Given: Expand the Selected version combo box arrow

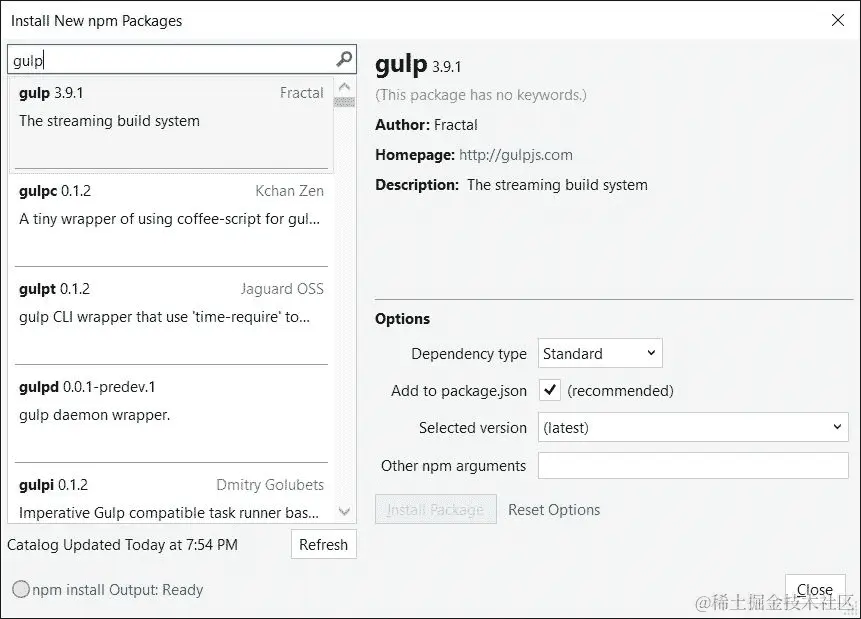Looking at the screenshot, I should pos(838,427).
